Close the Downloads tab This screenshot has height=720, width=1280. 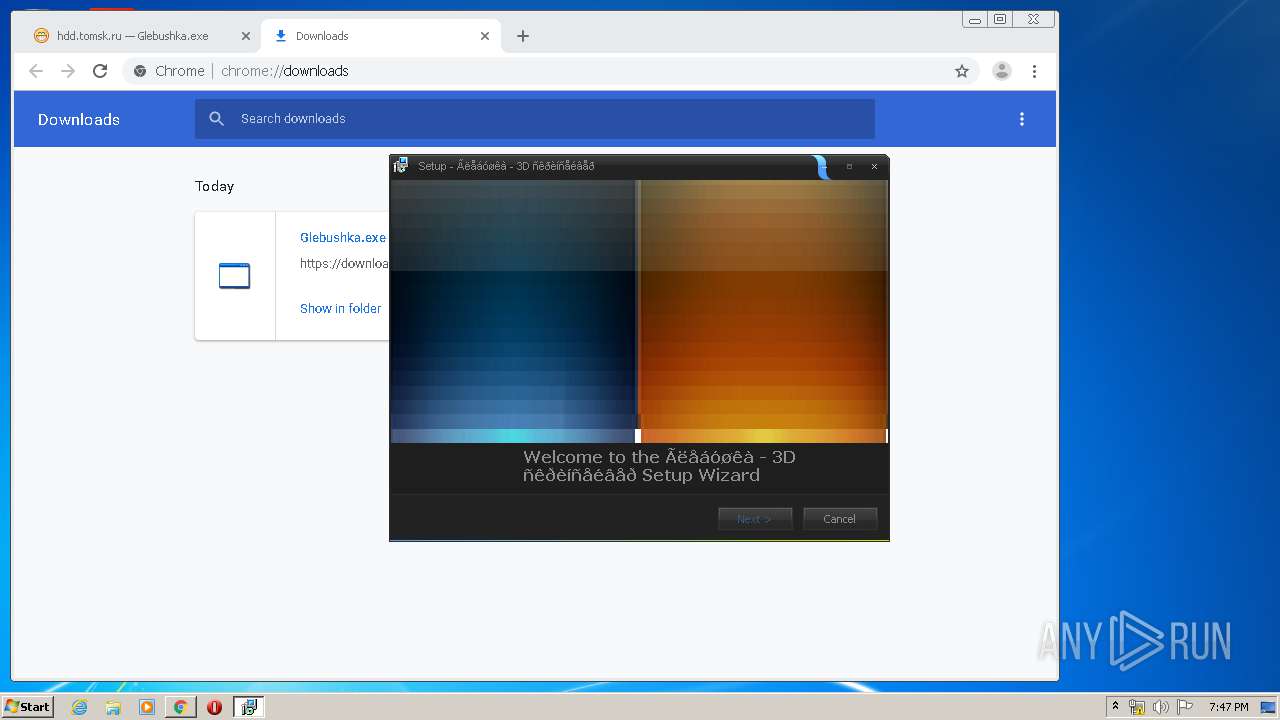[485, 36]
